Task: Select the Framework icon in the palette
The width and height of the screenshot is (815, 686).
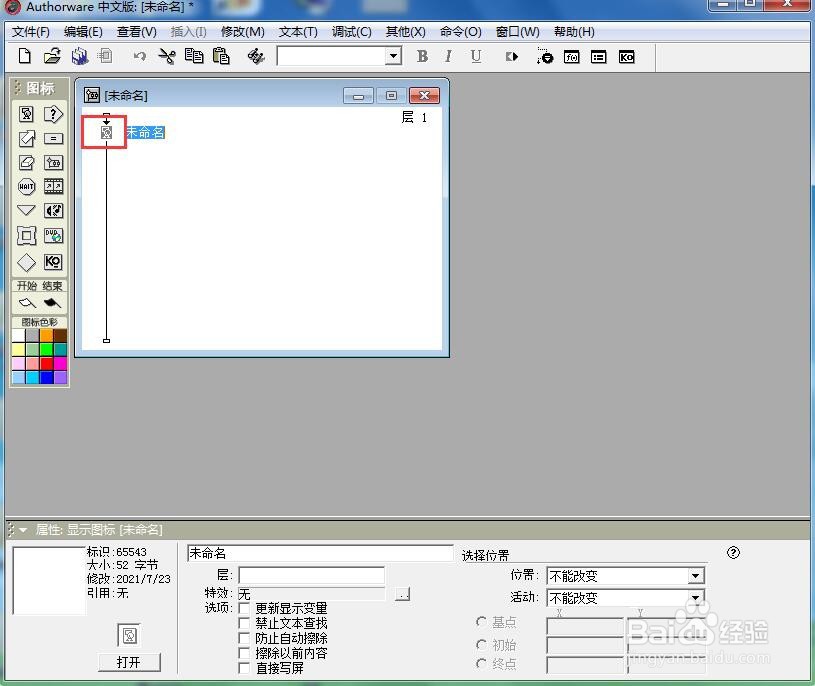Action: pos(26,236)
